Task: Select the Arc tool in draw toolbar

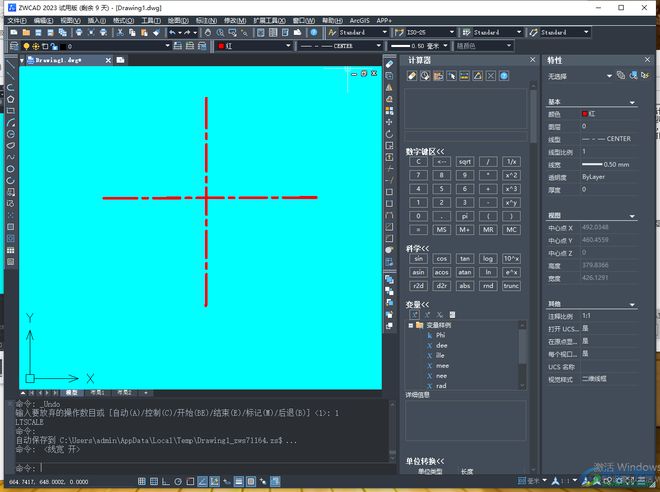Action: click(x=11, y=122)
